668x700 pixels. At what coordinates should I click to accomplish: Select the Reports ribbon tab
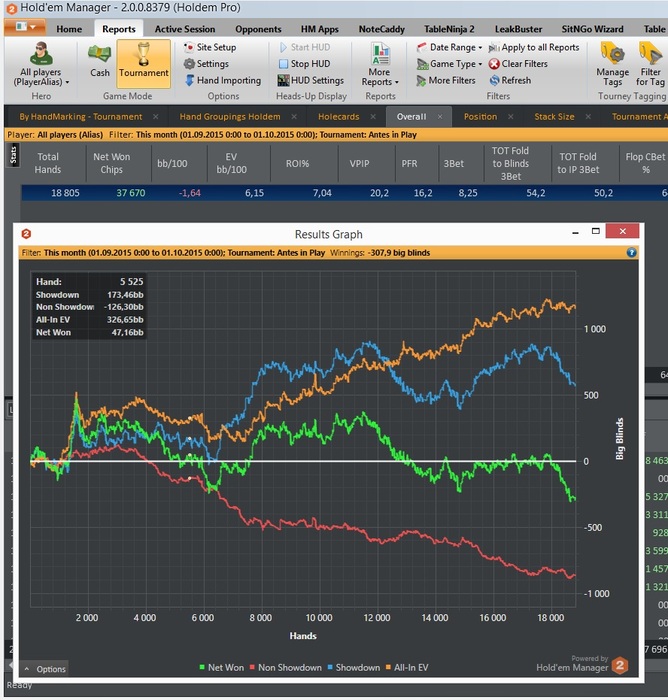(x=119, y=29)
